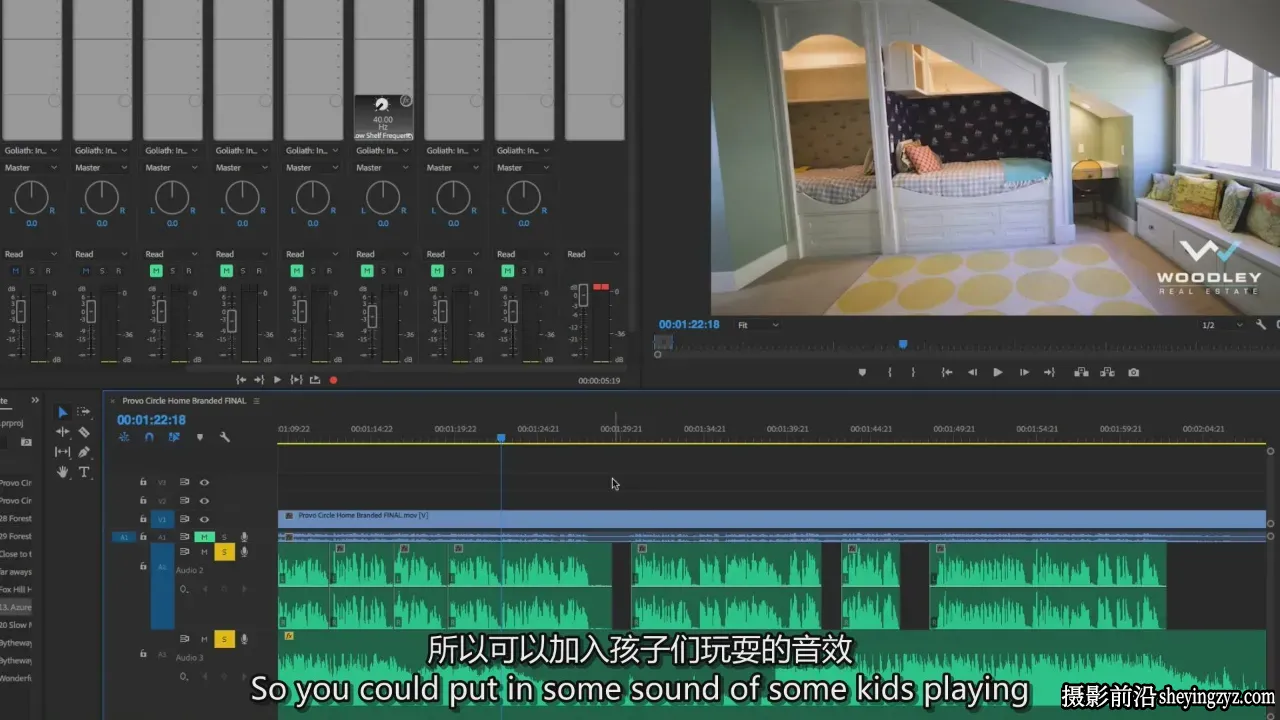Select the Type tool

(84, 472)
